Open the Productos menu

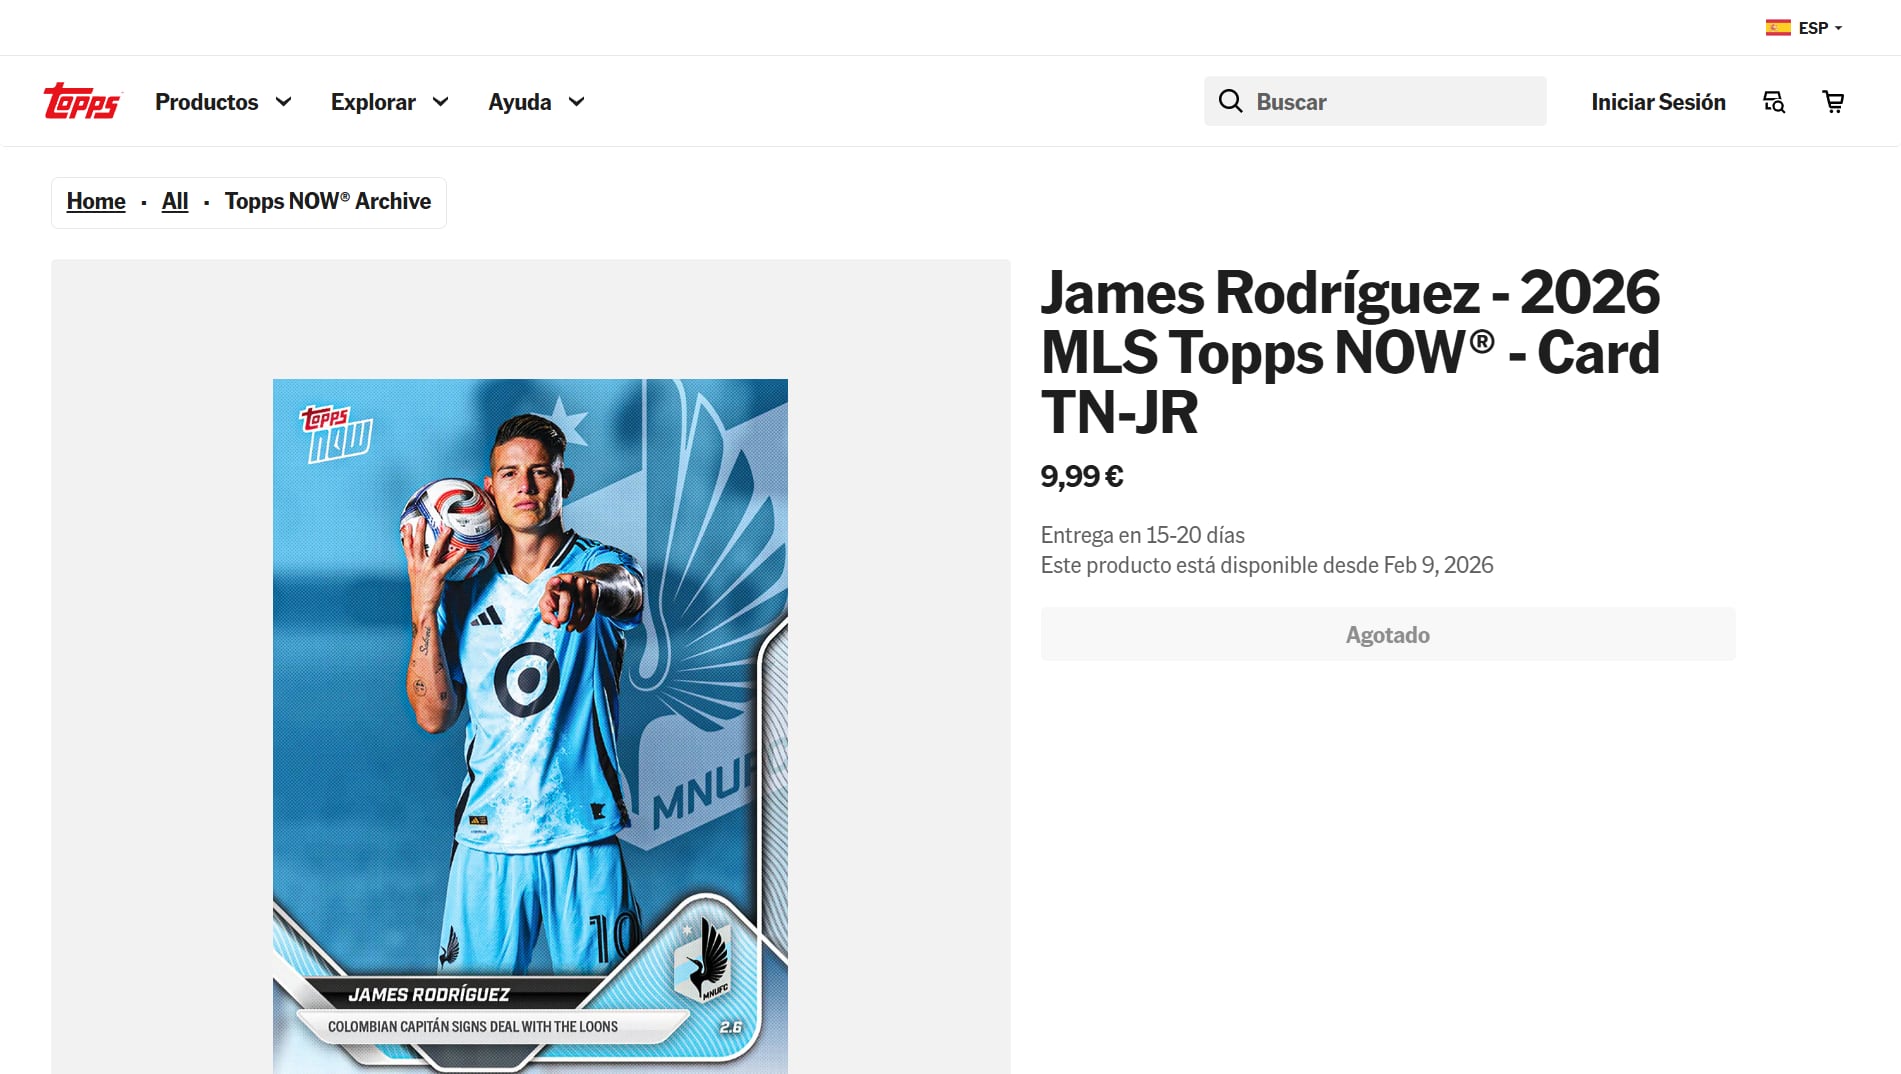tap(206, 101)
